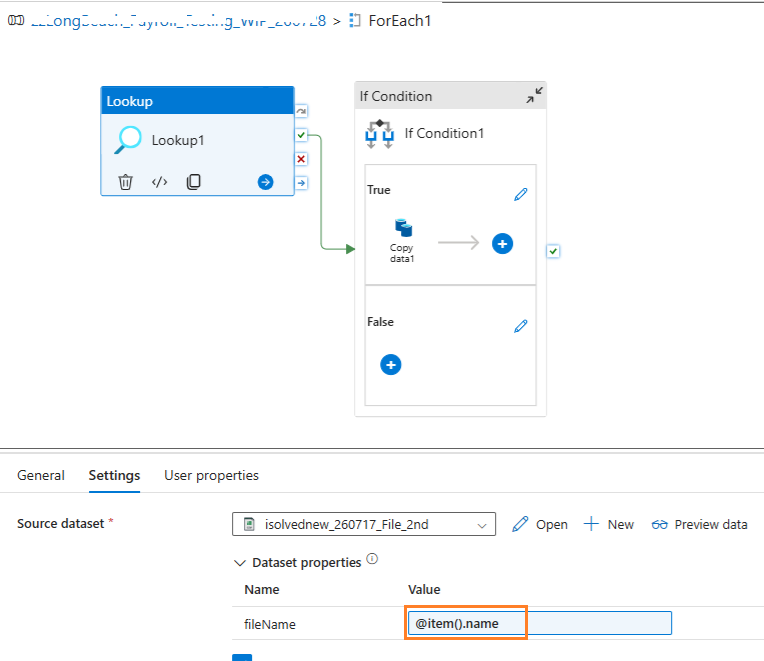Open the selected dataset for editing

point(540,524)
